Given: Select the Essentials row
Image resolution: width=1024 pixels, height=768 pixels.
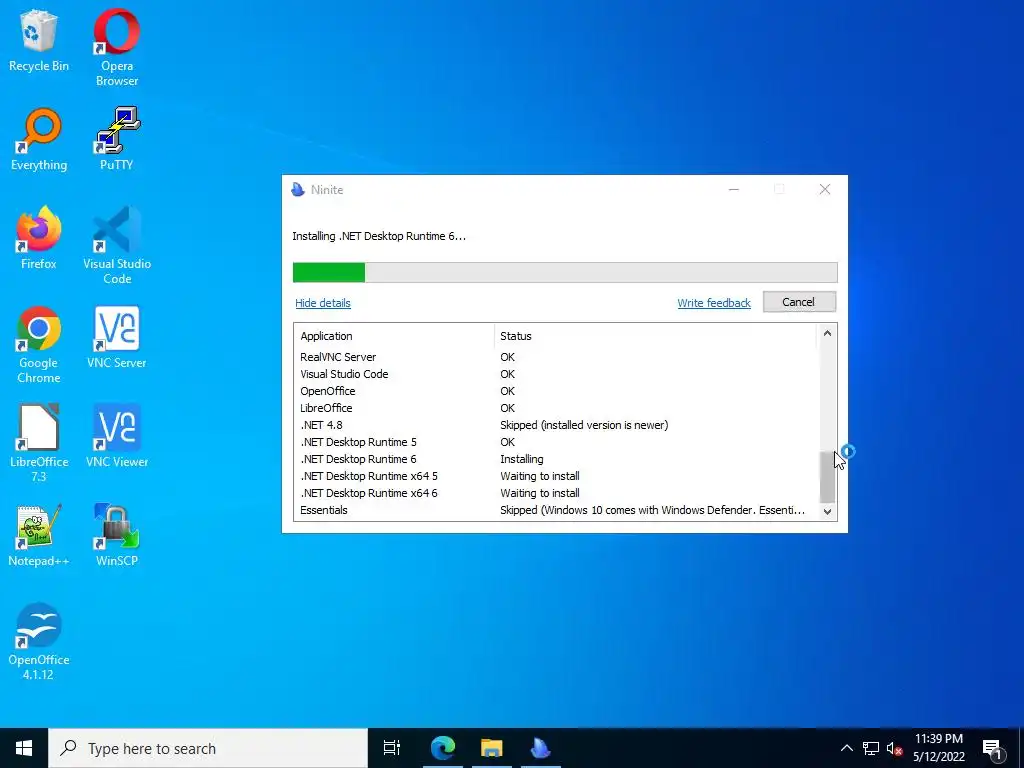Looking at the screenshot, I should [556, 510].
